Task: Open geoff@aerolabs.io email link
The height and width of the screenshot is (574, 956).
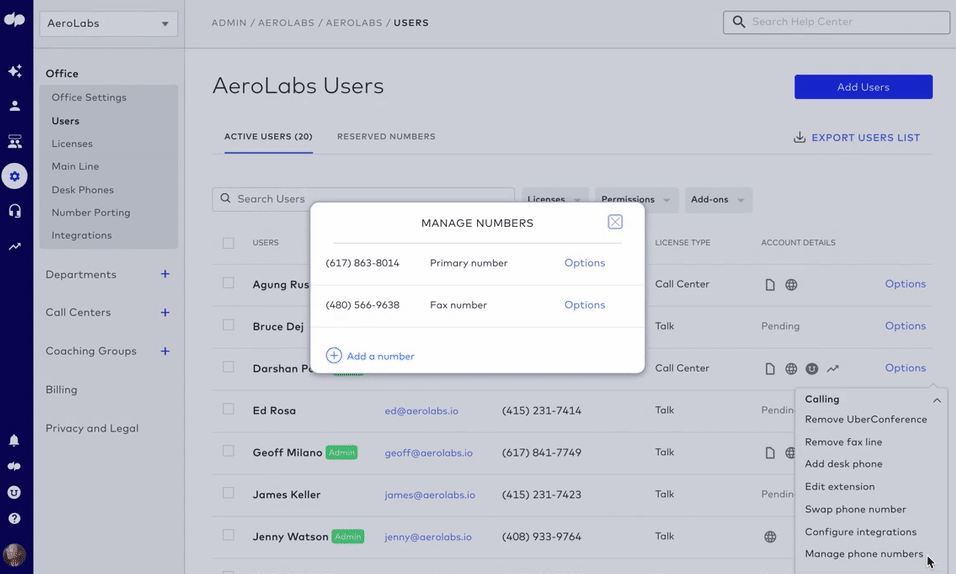Action: coord(428,453)
